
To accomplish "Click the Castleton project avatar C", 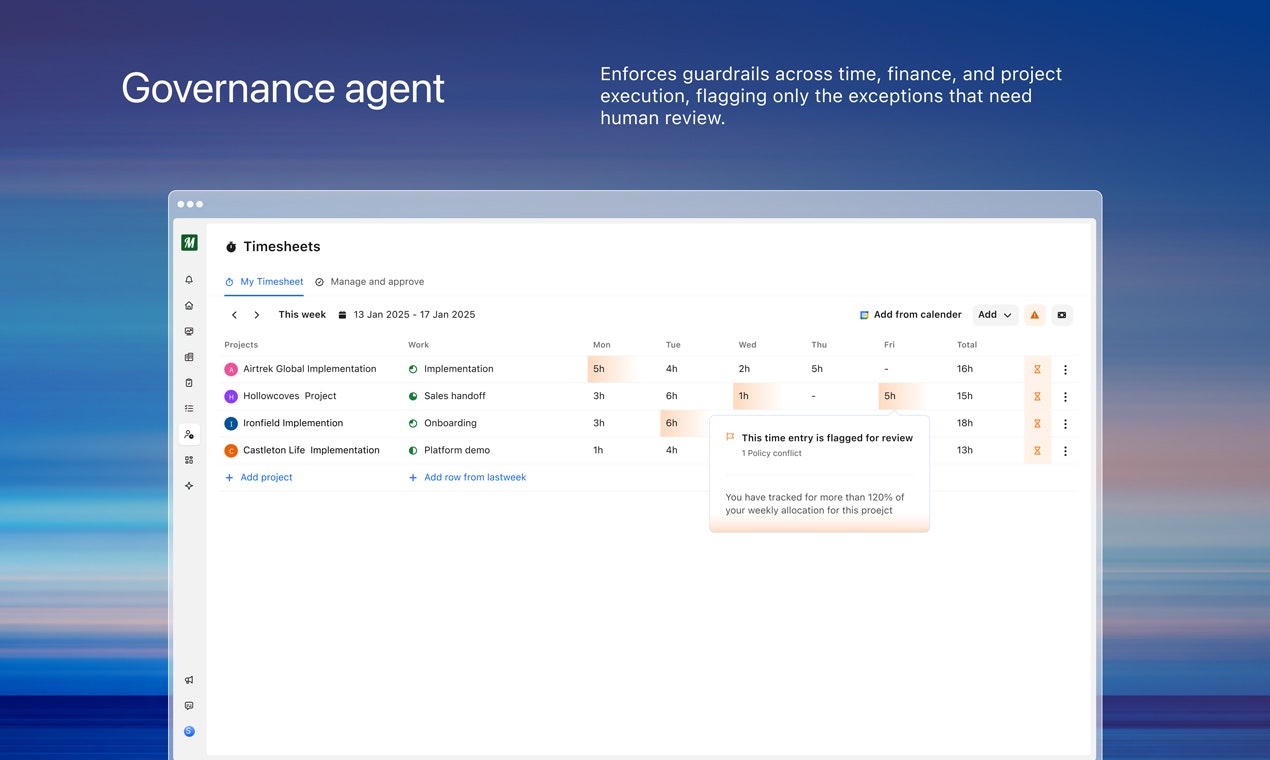I will pos(231,451).
